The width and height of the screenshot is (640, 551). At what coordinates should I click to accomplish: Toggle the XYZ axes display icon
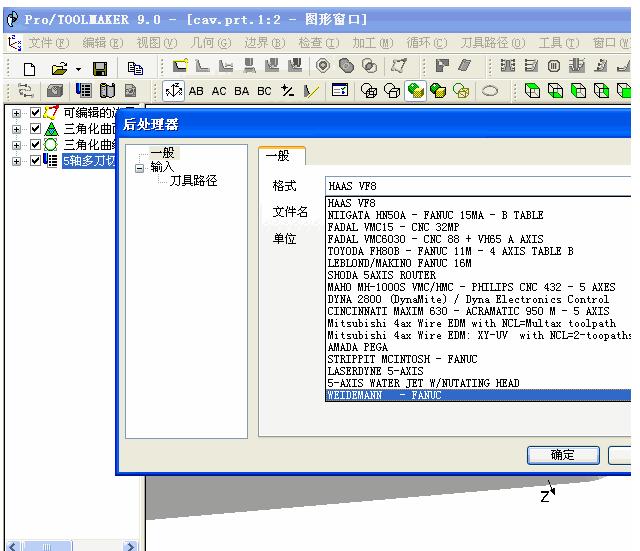[x=173, y=91]
